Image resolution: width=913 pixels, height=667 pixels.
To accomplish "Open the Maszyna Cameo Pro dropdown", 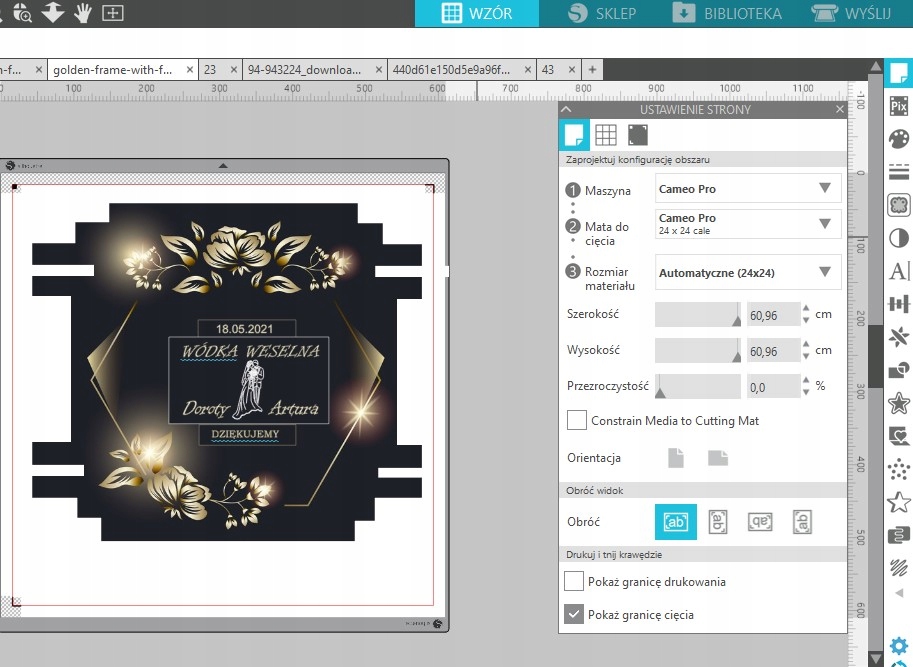I will pos(748,189).
